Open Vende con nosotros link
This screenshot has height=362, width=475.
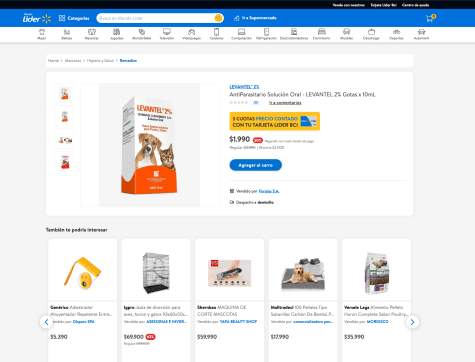tap(348, 5)
